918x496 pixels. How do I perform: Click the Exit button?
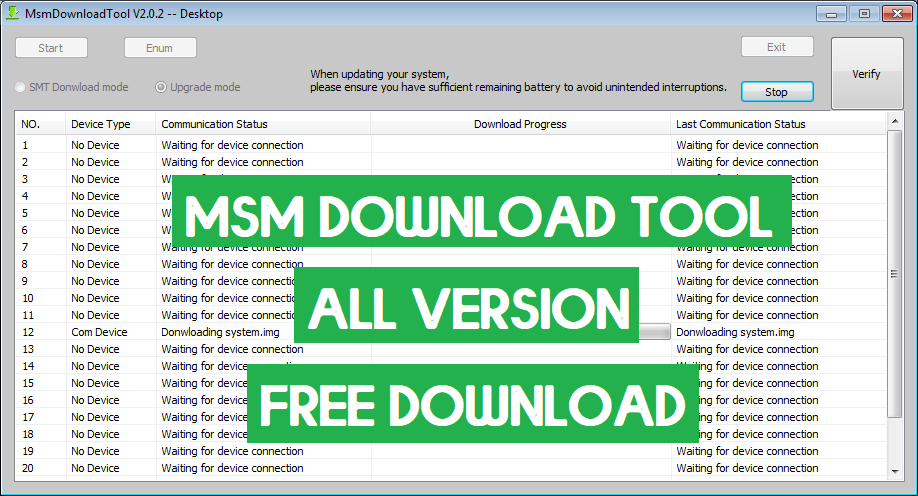[777, 47]
